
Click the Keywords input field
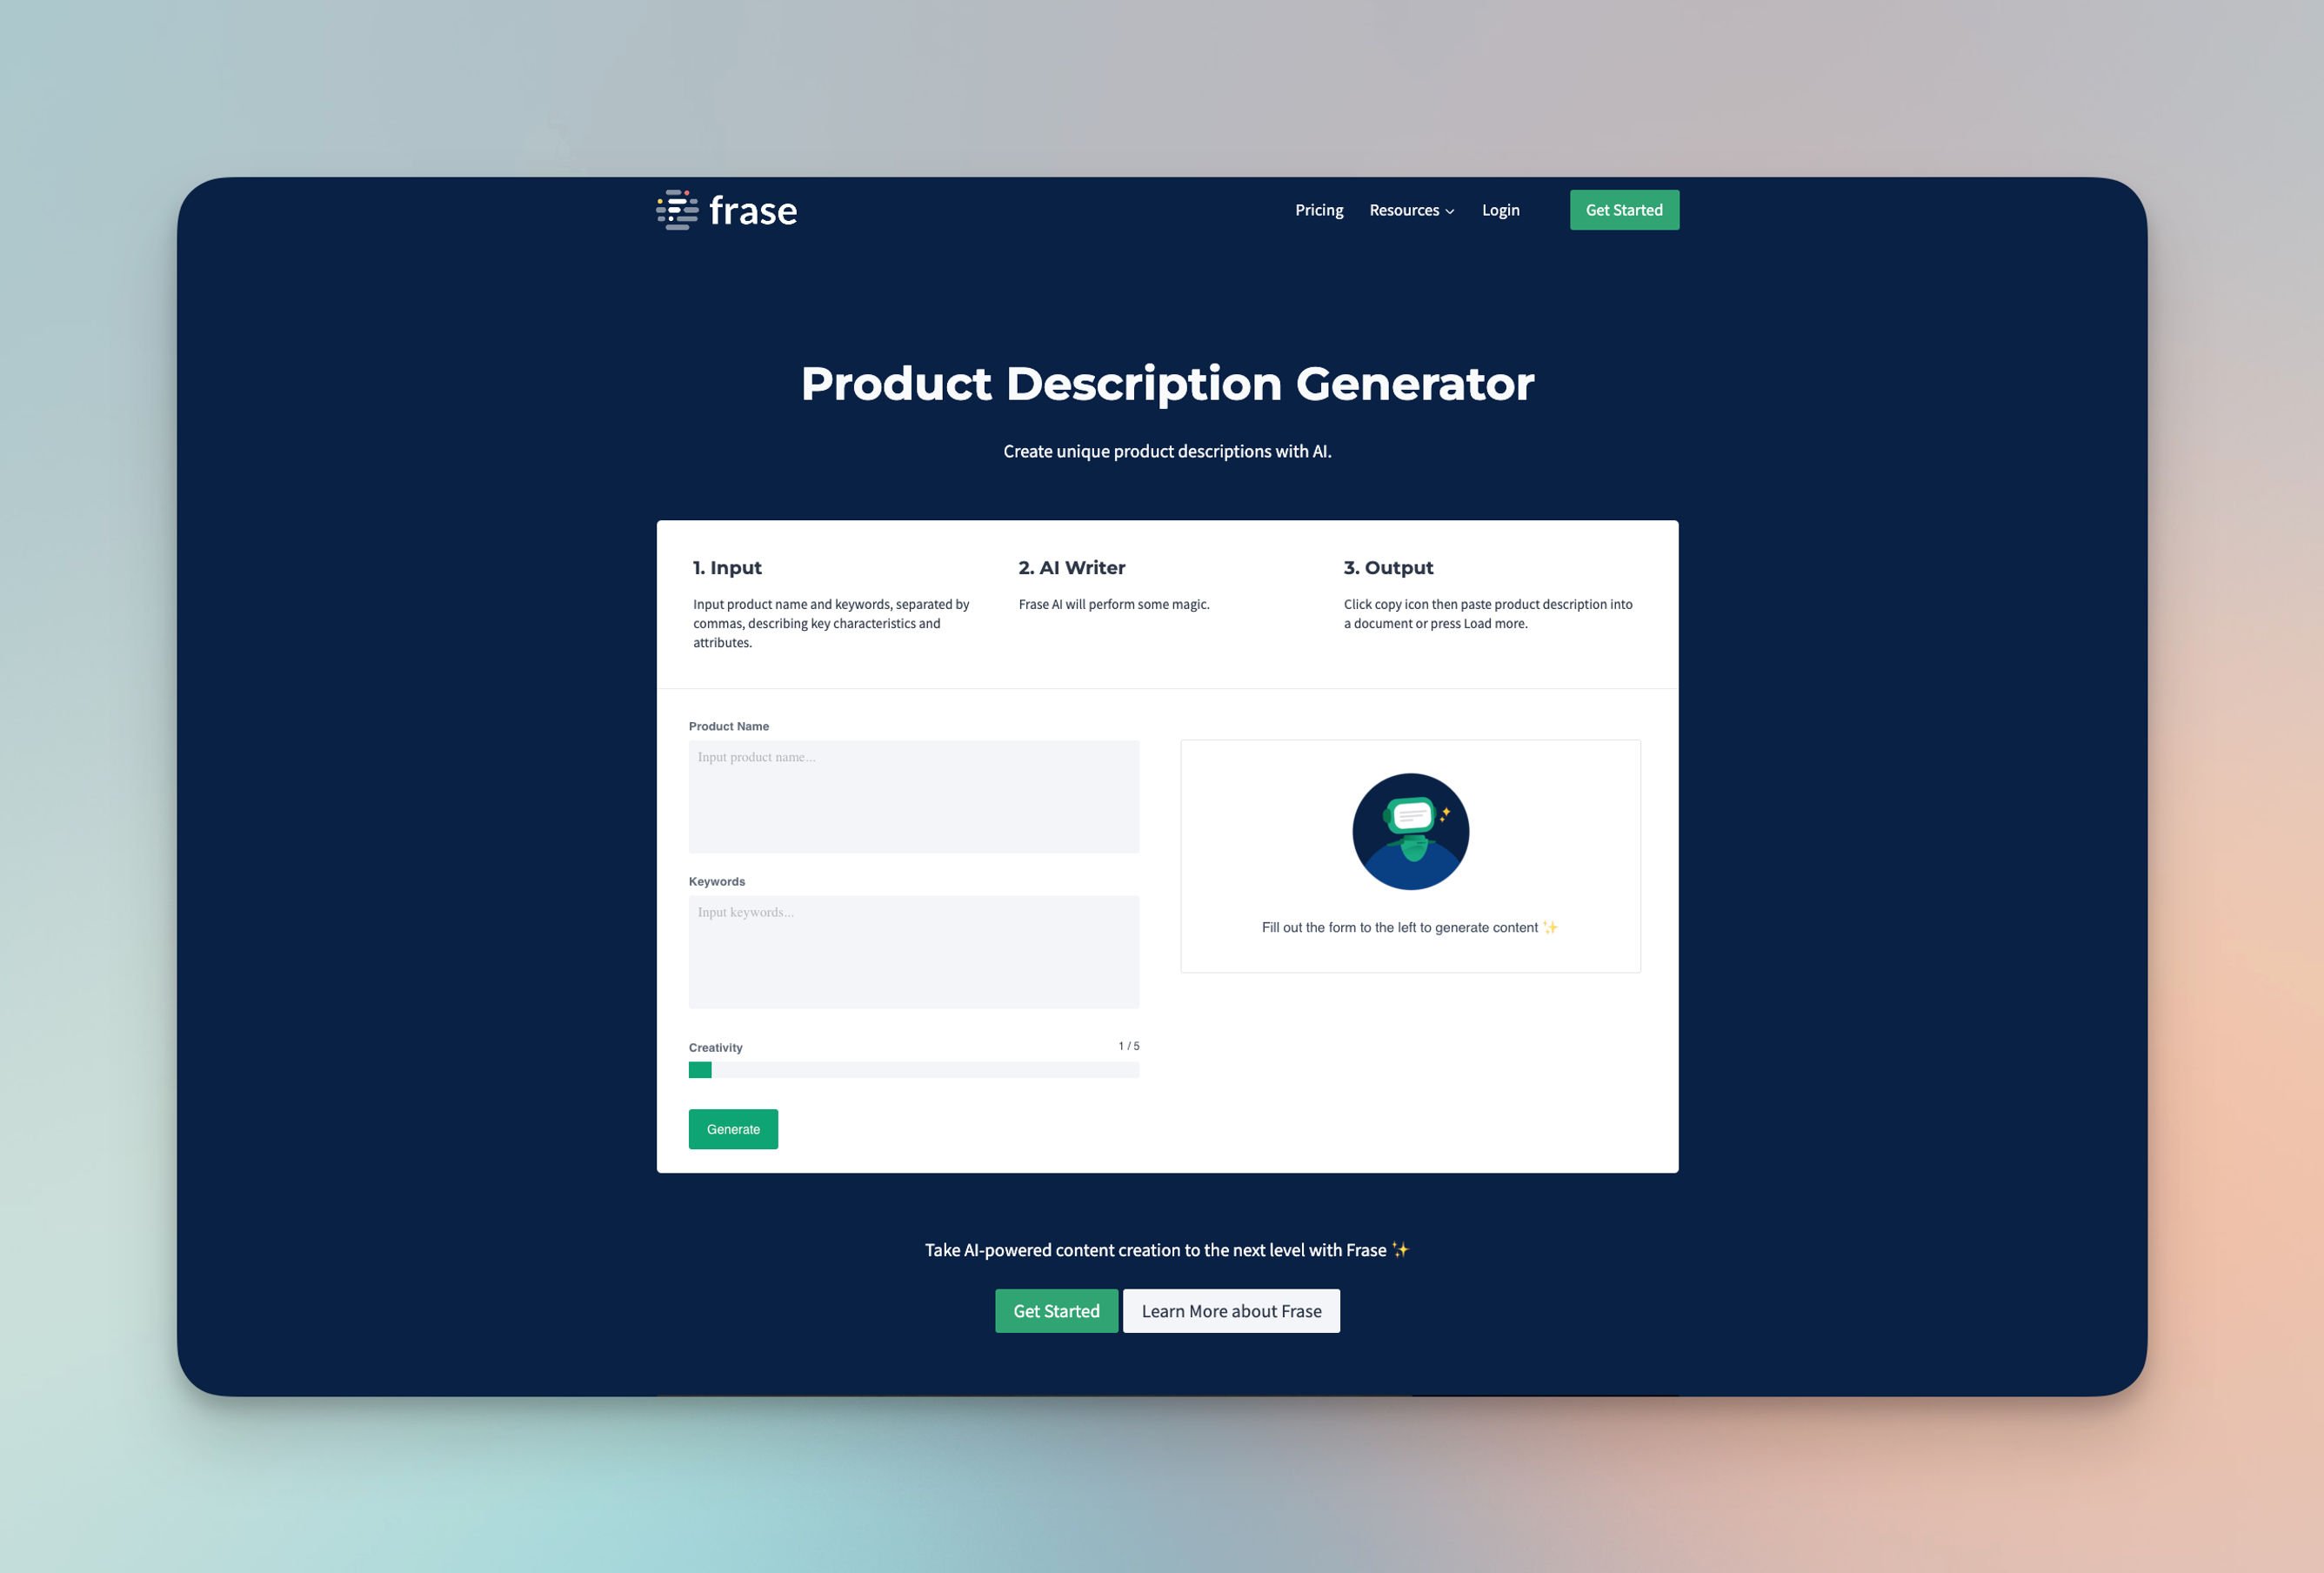tap(912, 950)
